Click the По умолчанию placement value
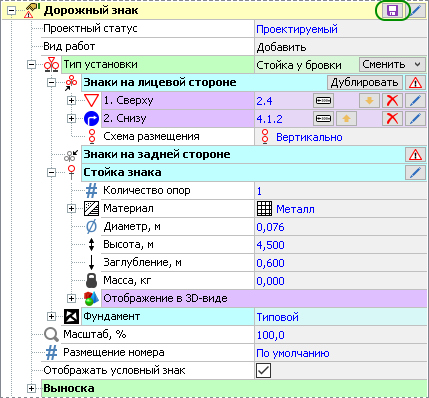This screenshot has width=429, height=398. coord(293,353)
